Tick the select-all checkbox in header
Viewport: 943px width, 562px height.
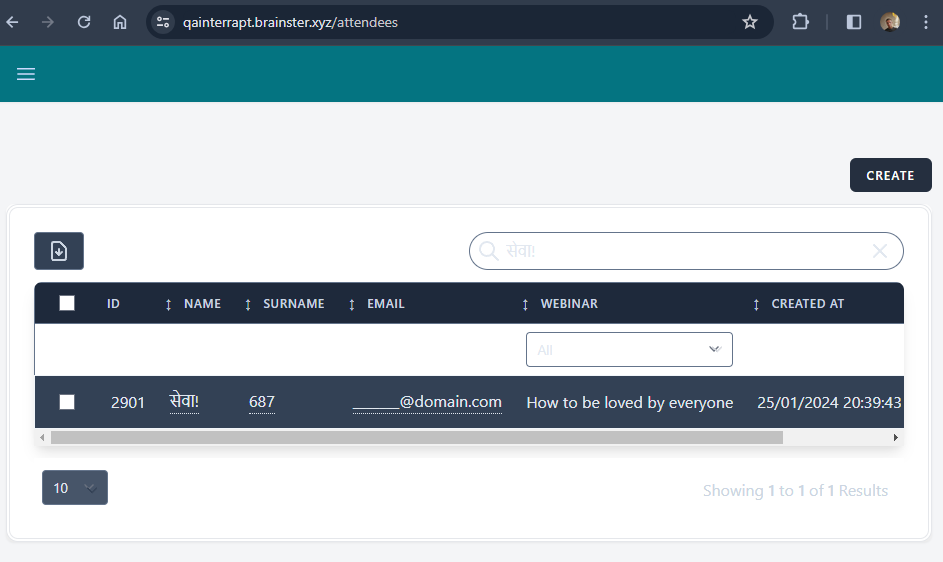pyautogui.click(x=67, y=303)
